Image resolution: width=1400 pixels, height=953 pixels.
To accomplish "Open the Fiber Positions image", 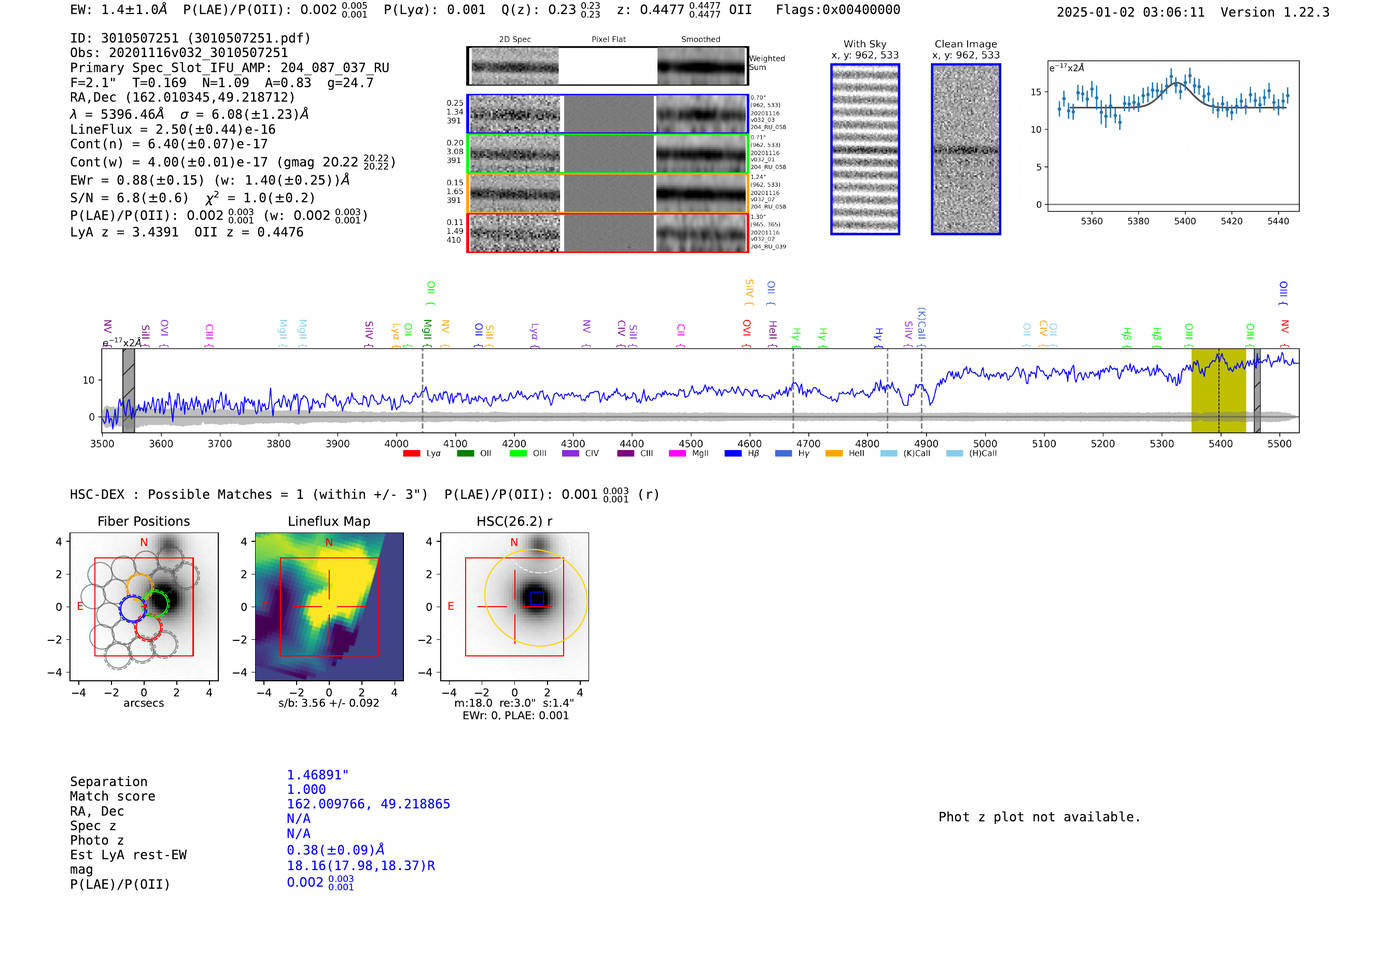I will [144, 606].
